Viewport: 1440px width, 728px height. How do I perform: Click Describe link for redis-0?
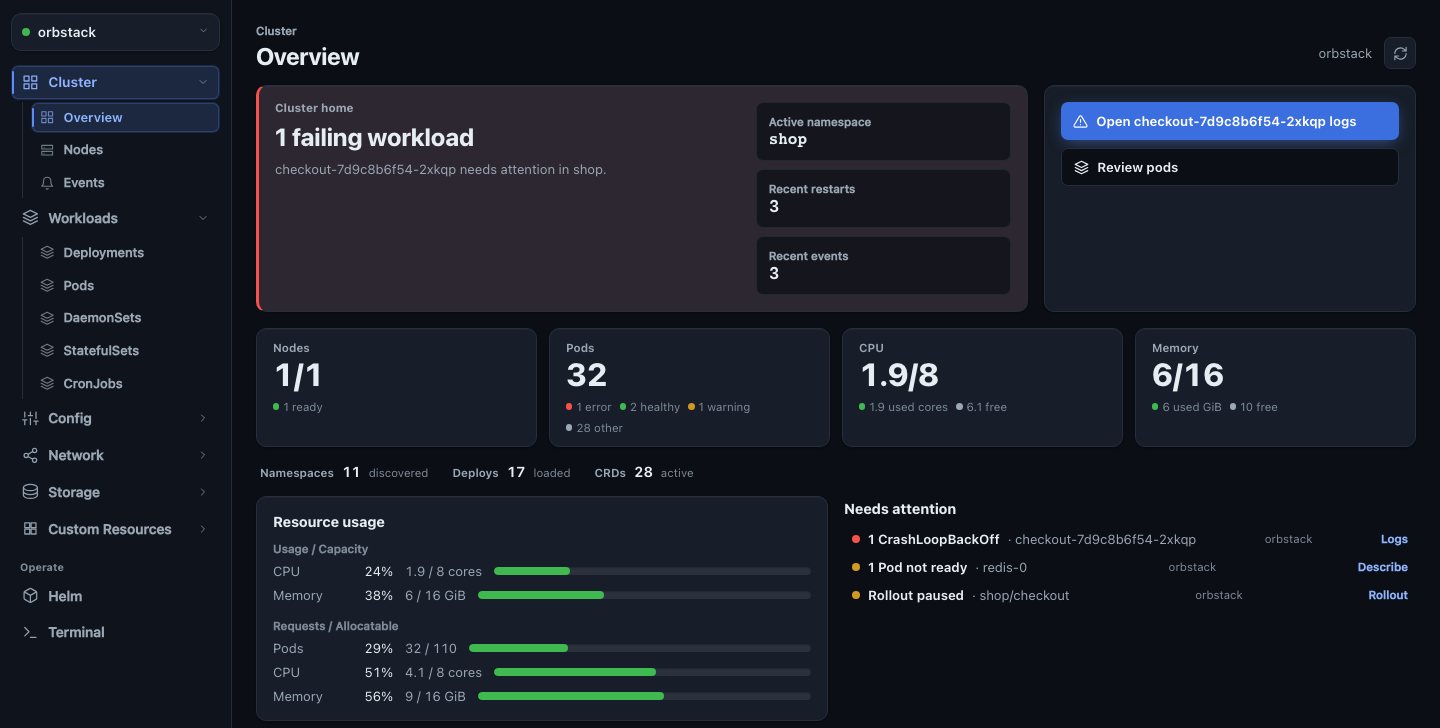[1382, 567]
